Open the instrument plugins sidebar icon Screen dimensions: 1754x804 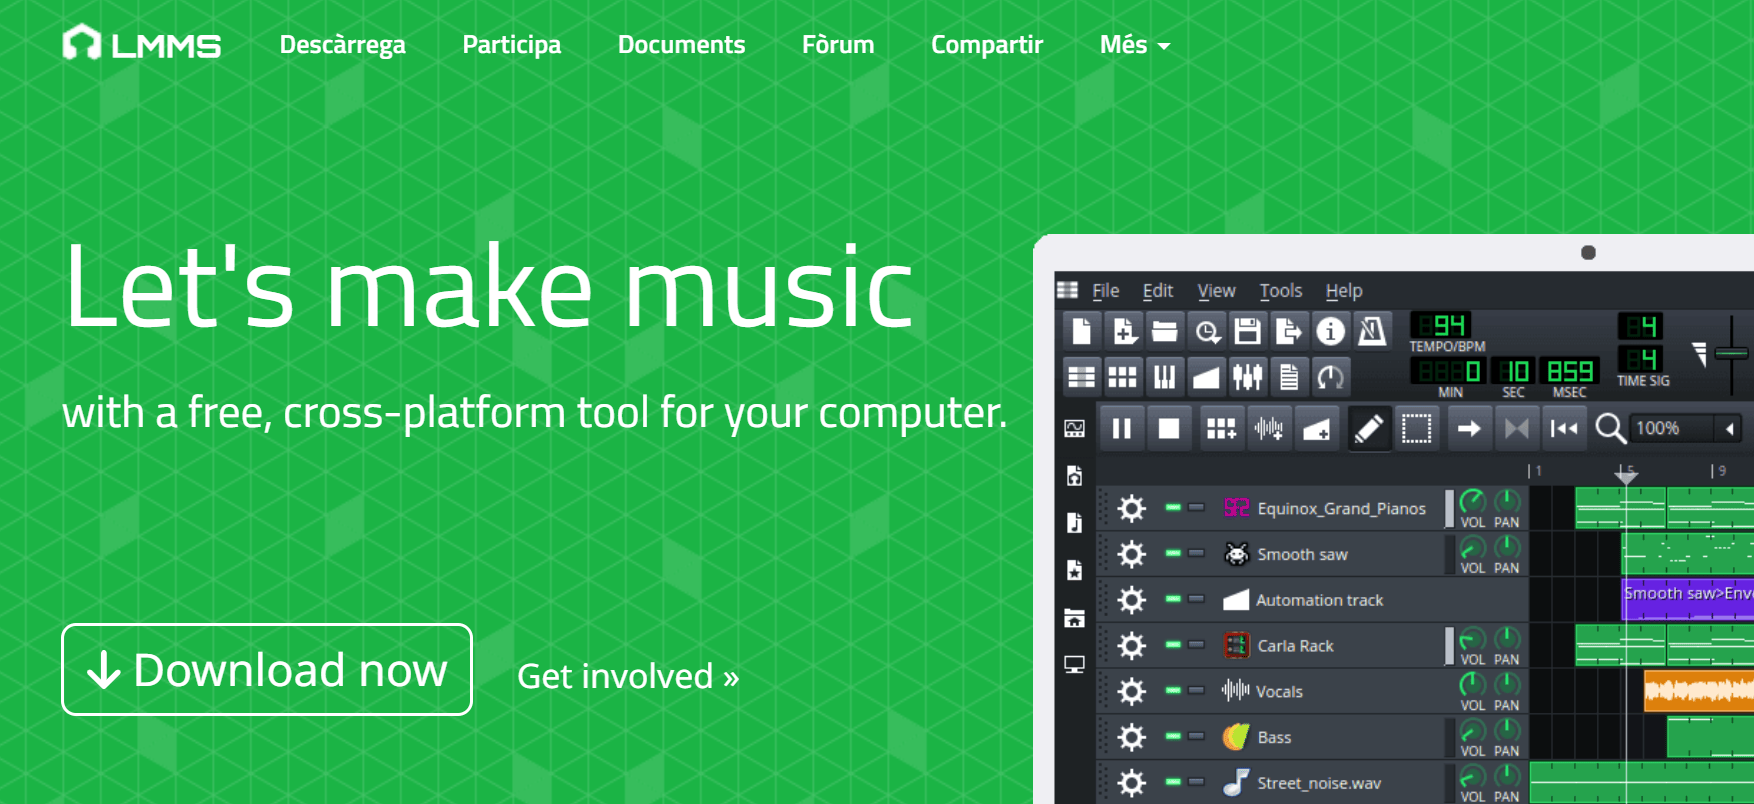1075,429
